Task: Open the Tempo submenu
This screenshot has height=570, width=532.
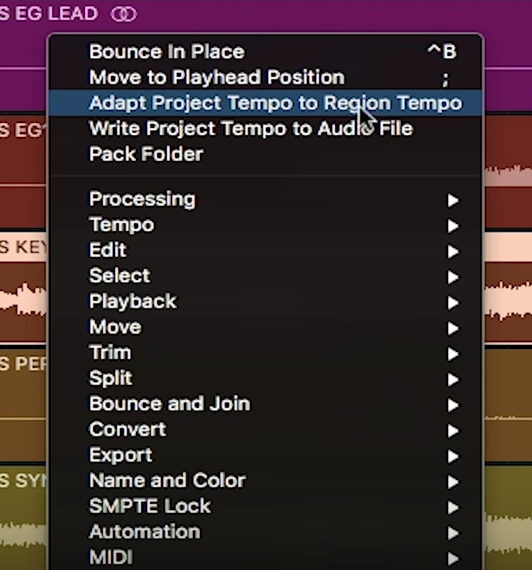Action: 265,225
